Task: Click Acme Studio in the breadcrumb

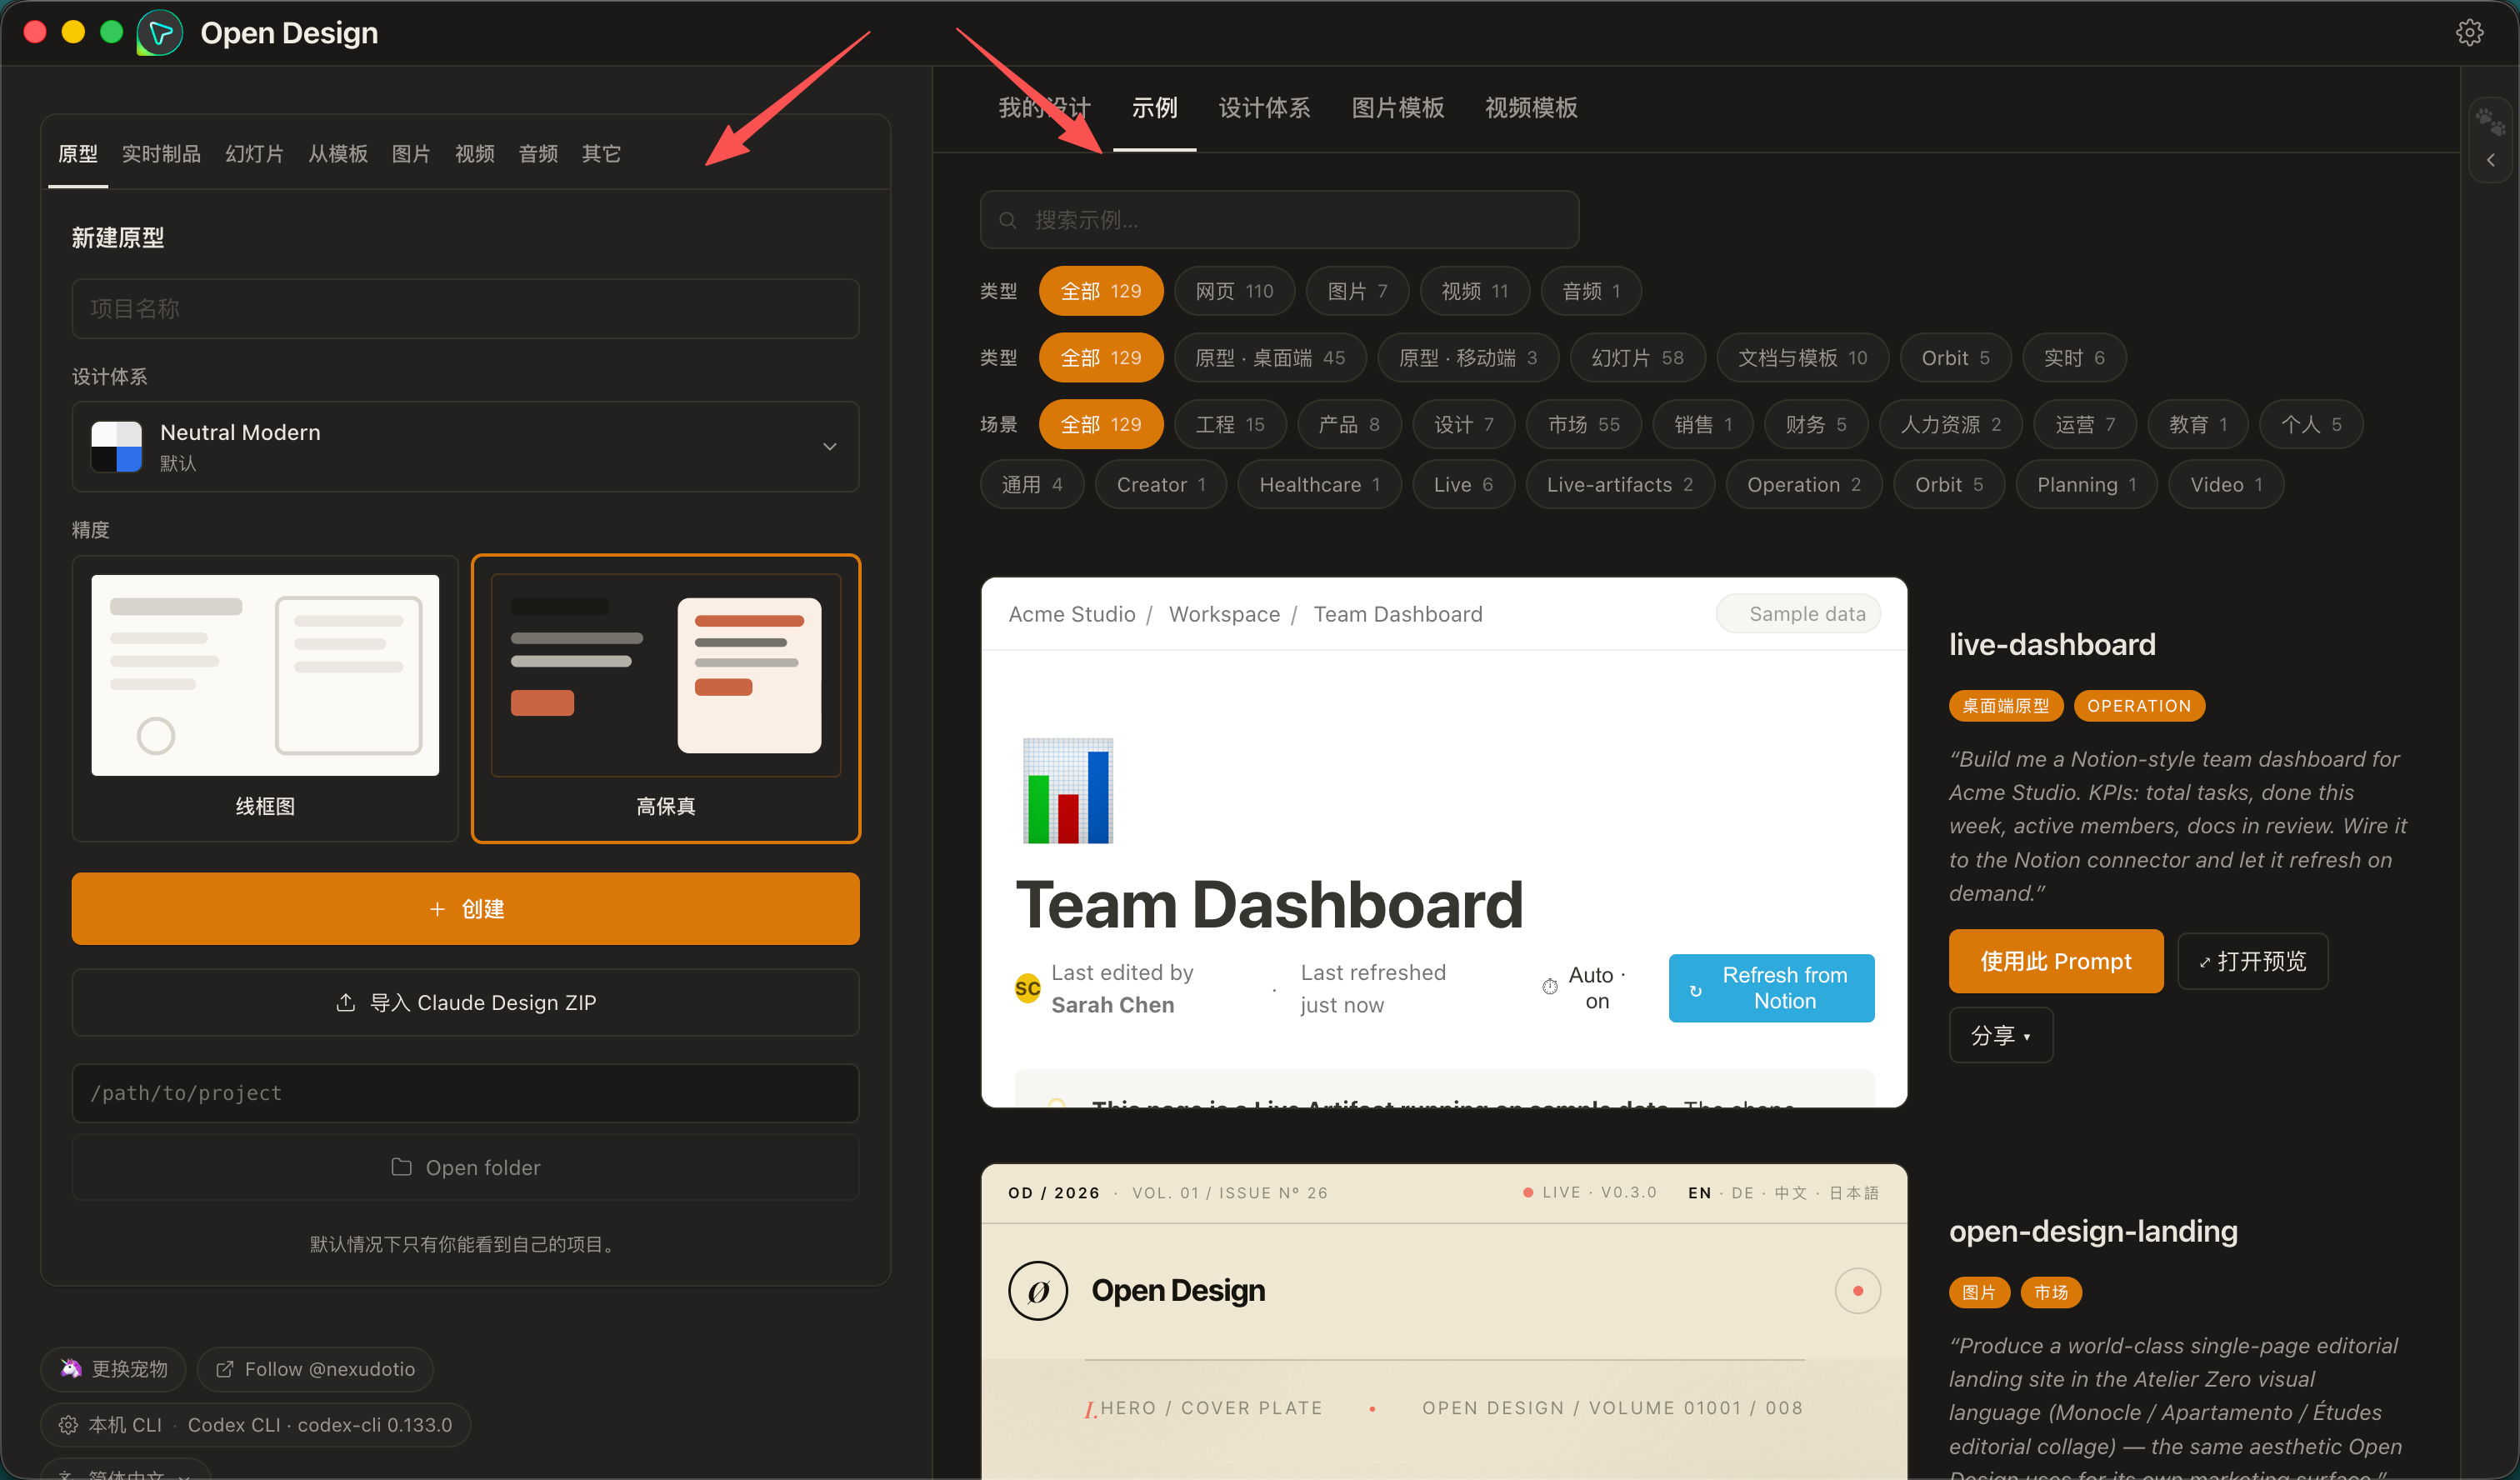Action: pos(1072,614)
